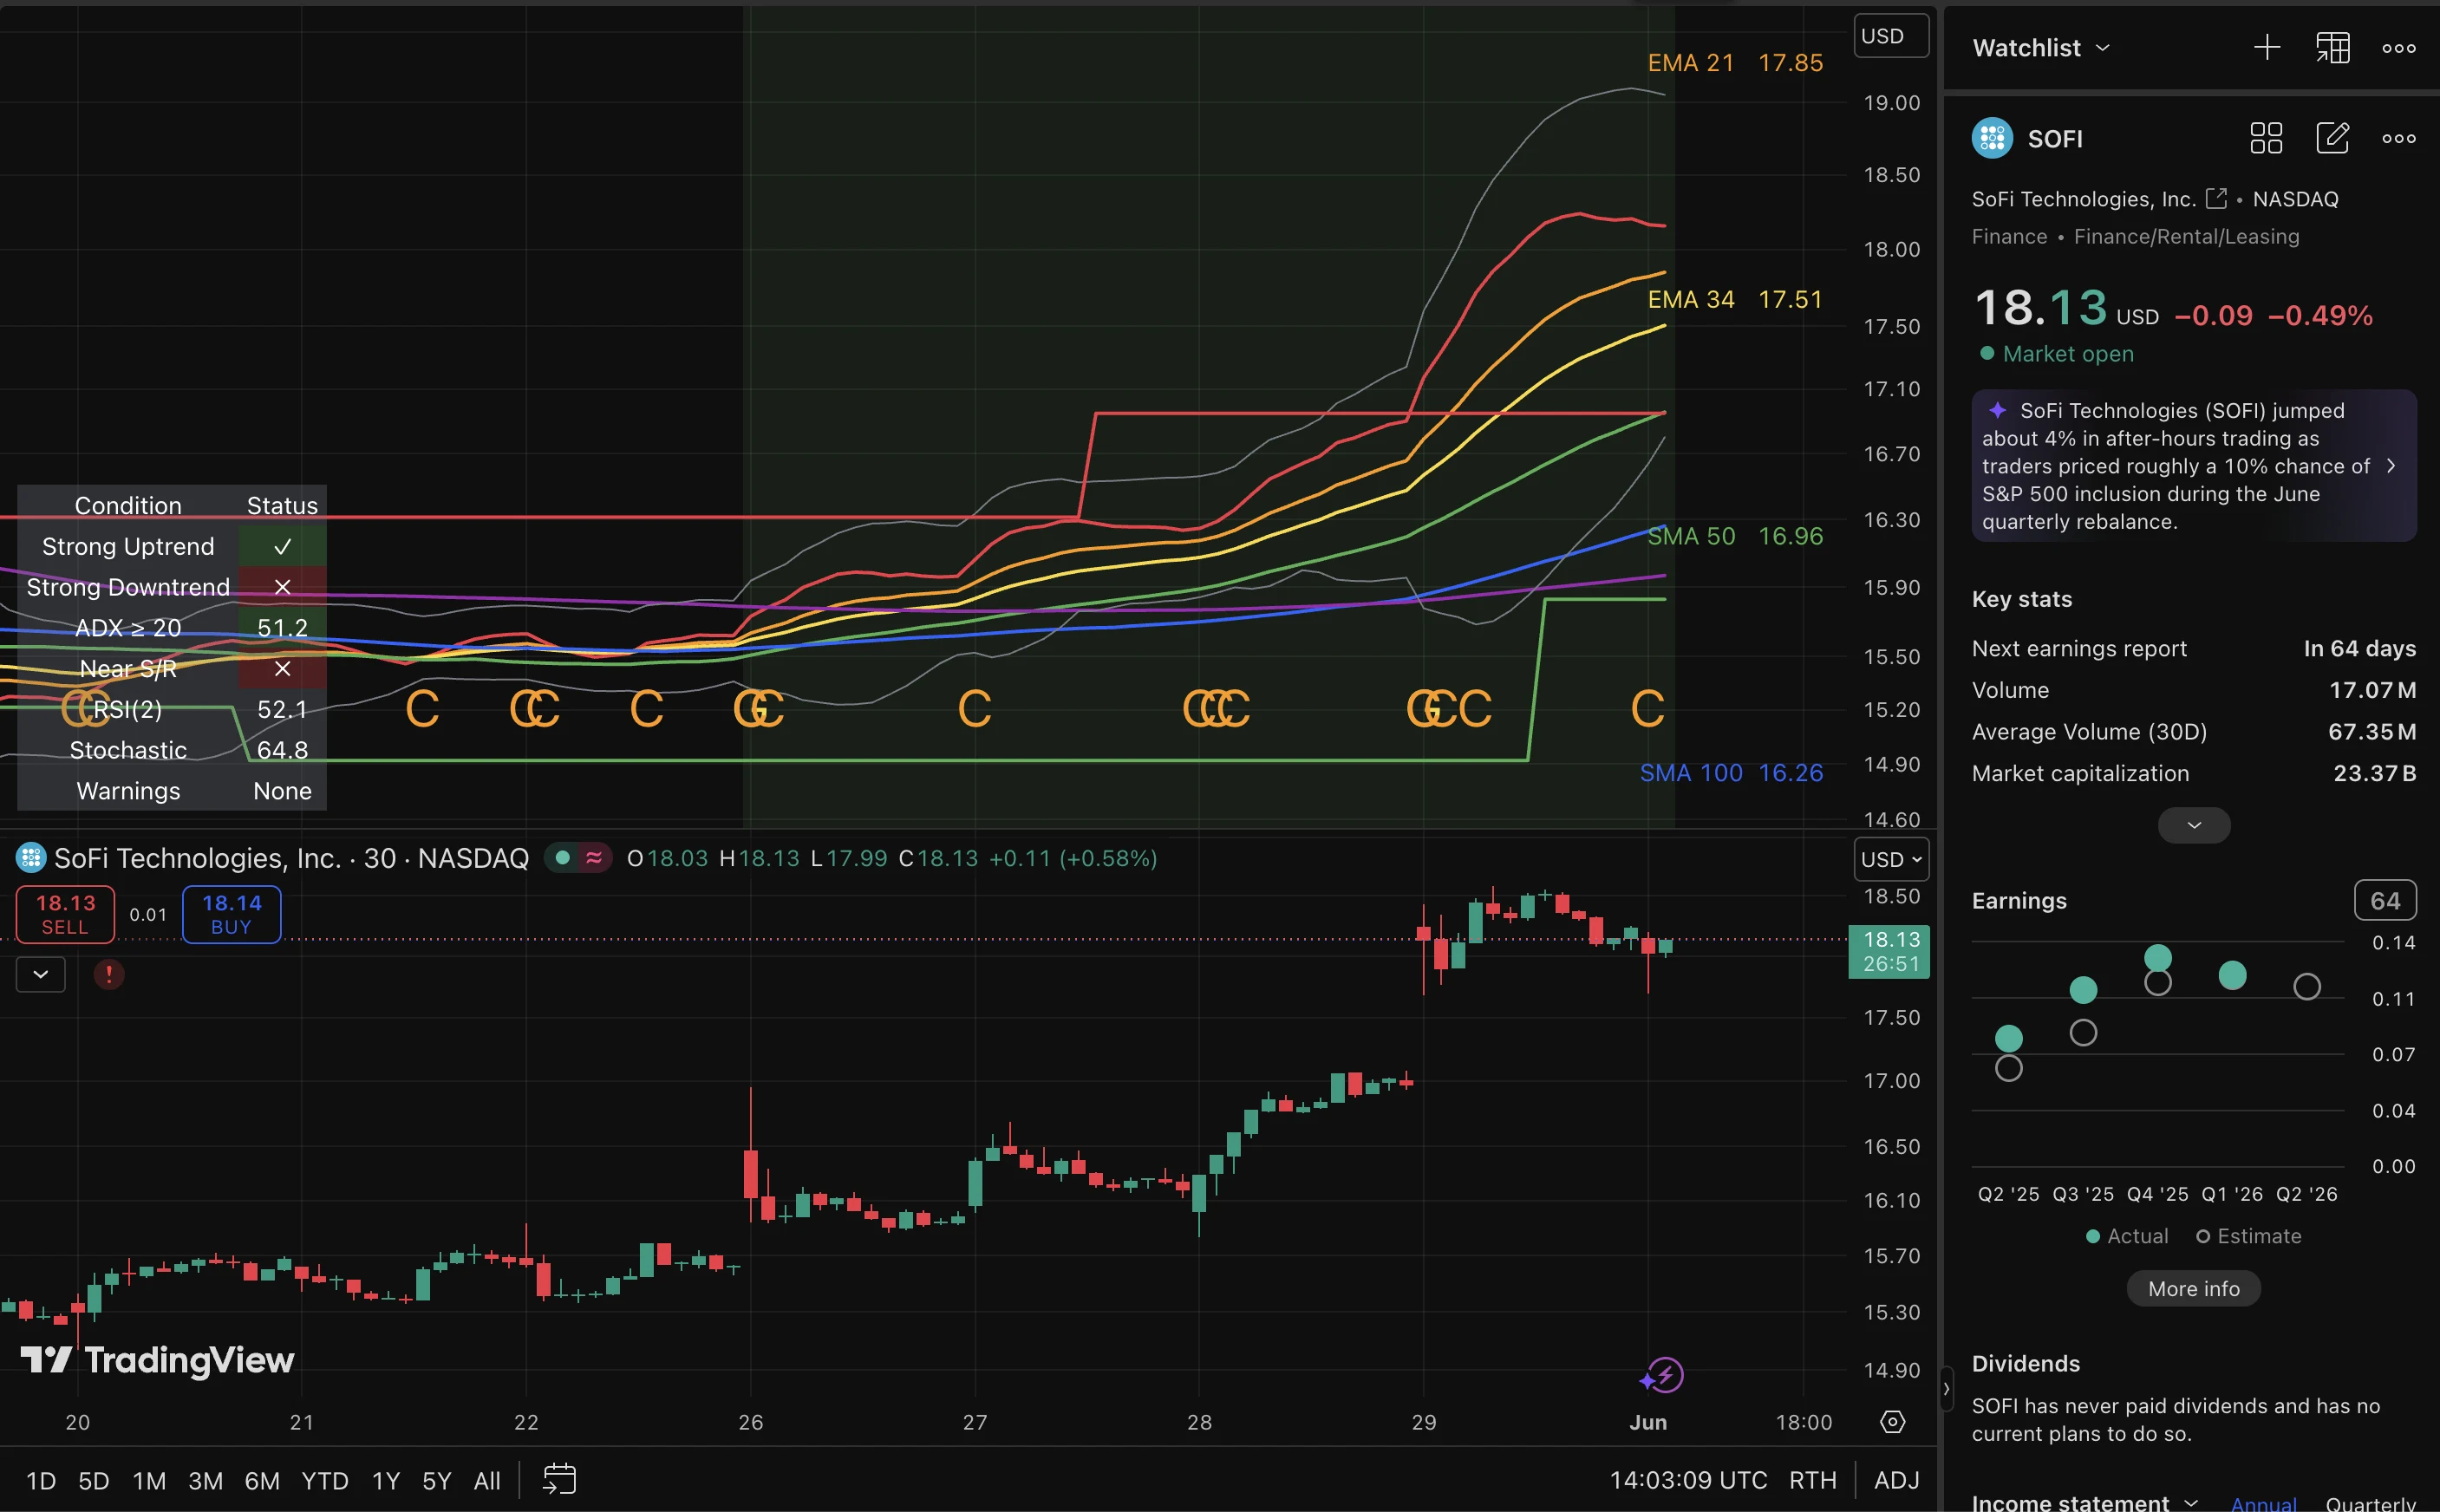Select 1Y time range
Image resolution: width=2440 pixels, height=1512 pixels.
[386, 1480]
